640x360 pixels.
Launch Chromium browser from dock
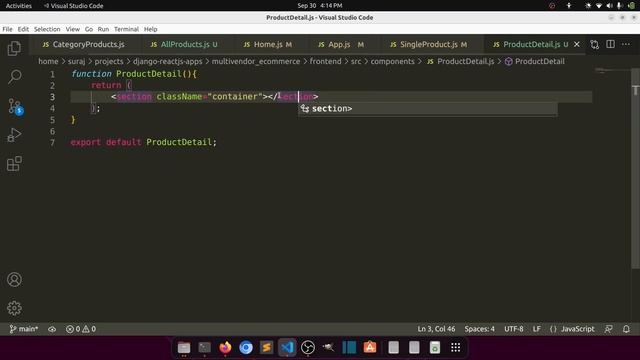246,347
